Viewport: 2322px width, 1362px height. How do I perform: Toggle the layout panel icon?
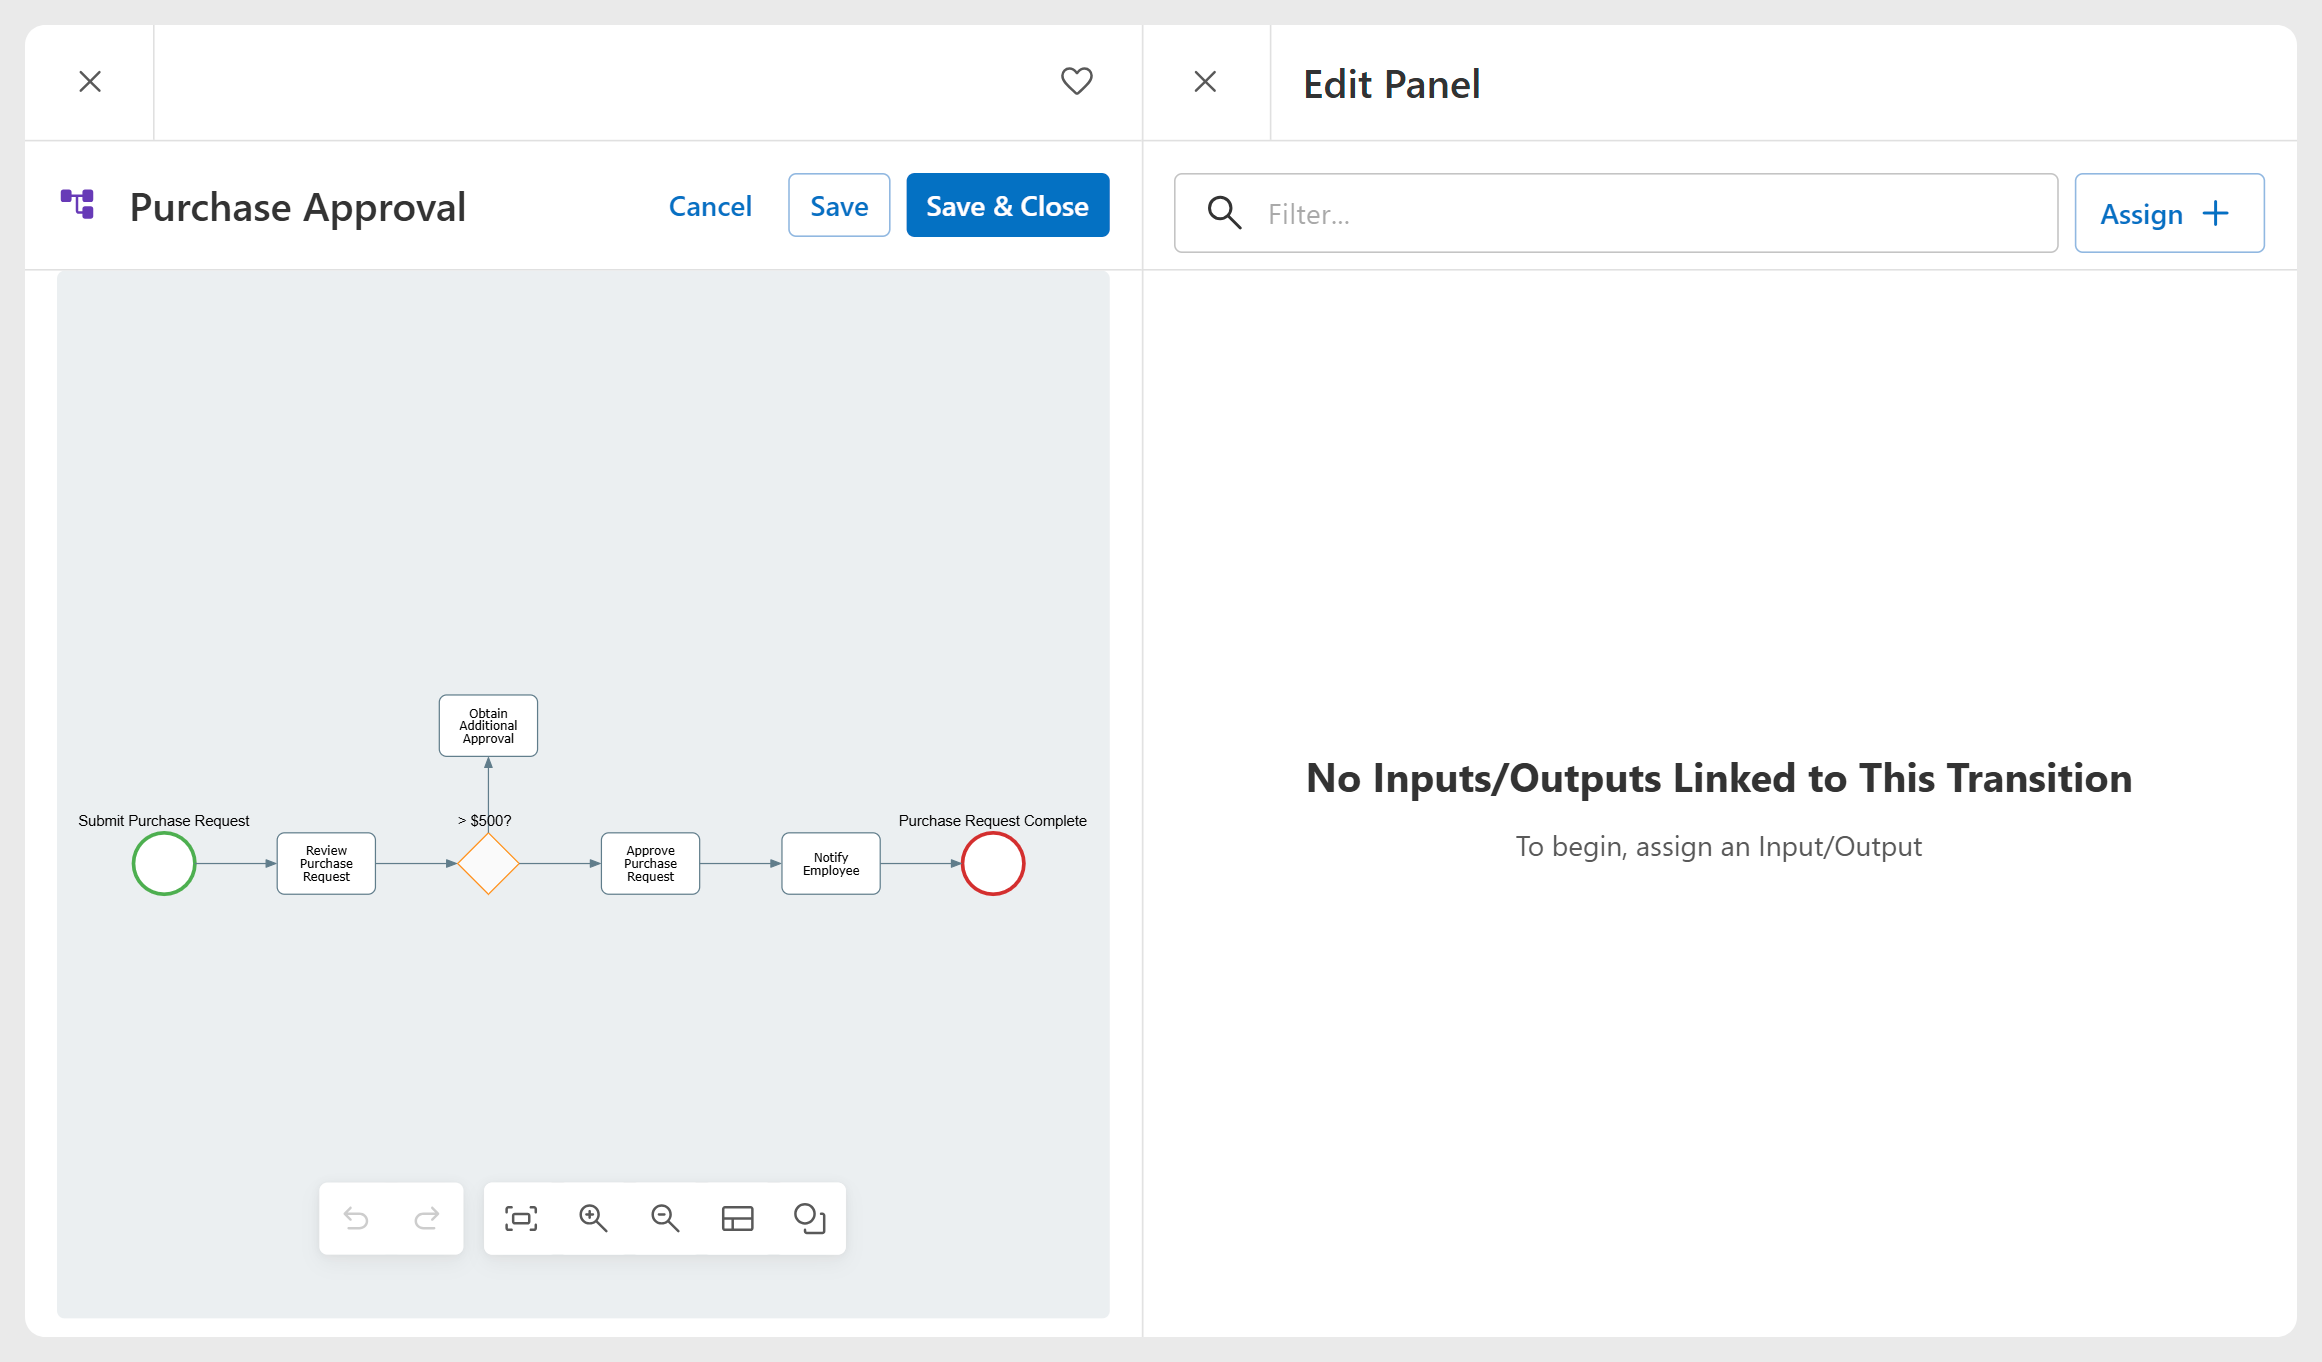click(738, 1218)
